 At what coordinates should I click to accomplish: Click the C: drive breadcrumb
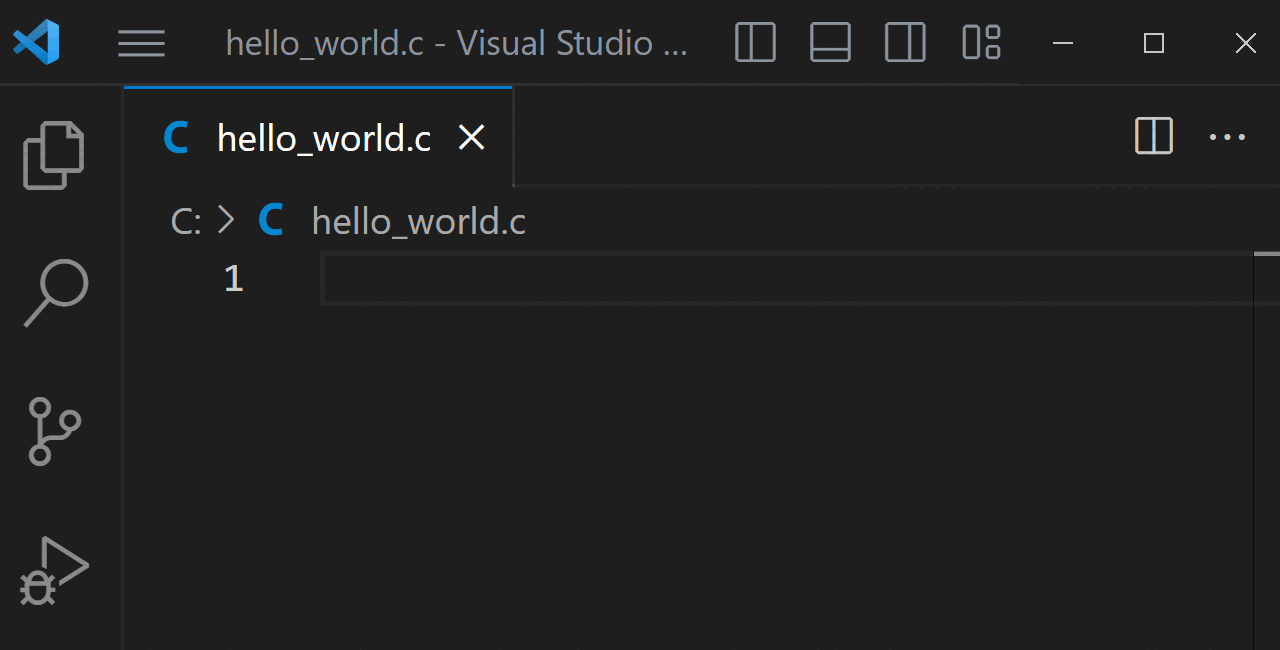click(x=186, y=221)
